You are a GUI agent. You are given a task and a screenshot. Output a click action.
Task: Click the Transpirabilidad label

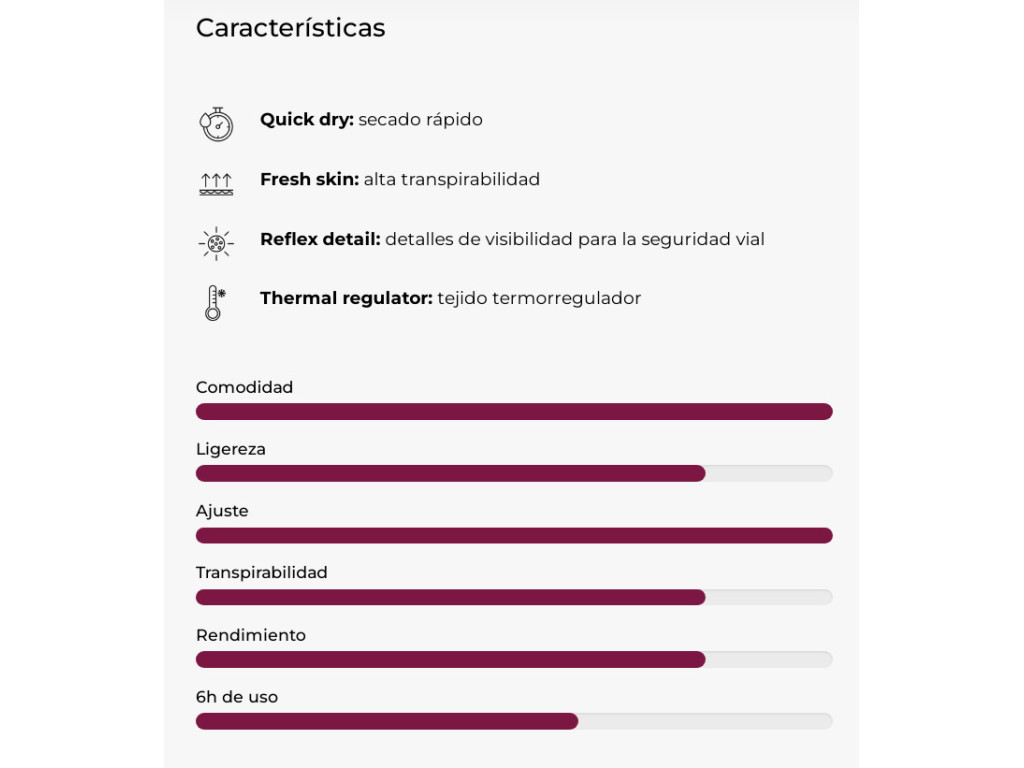tap(261, 573)
